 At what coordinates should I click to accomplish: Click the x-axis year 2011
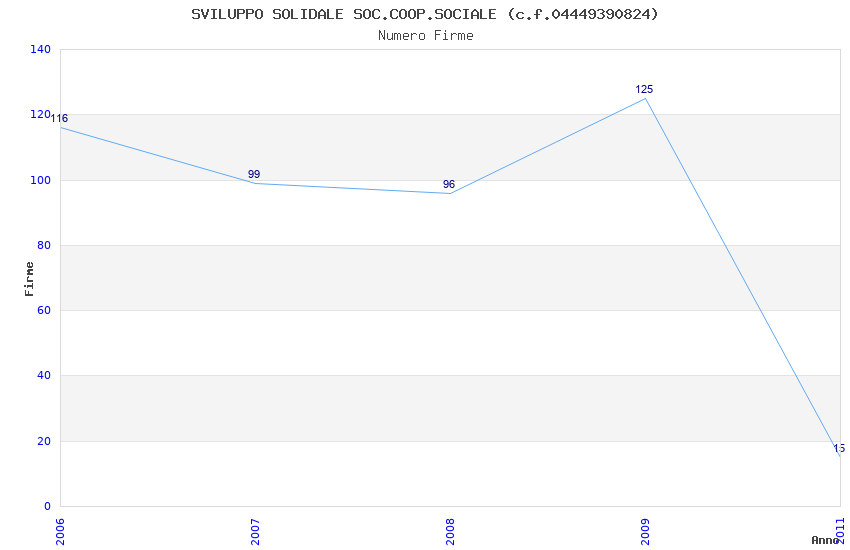tap(840, 532)
